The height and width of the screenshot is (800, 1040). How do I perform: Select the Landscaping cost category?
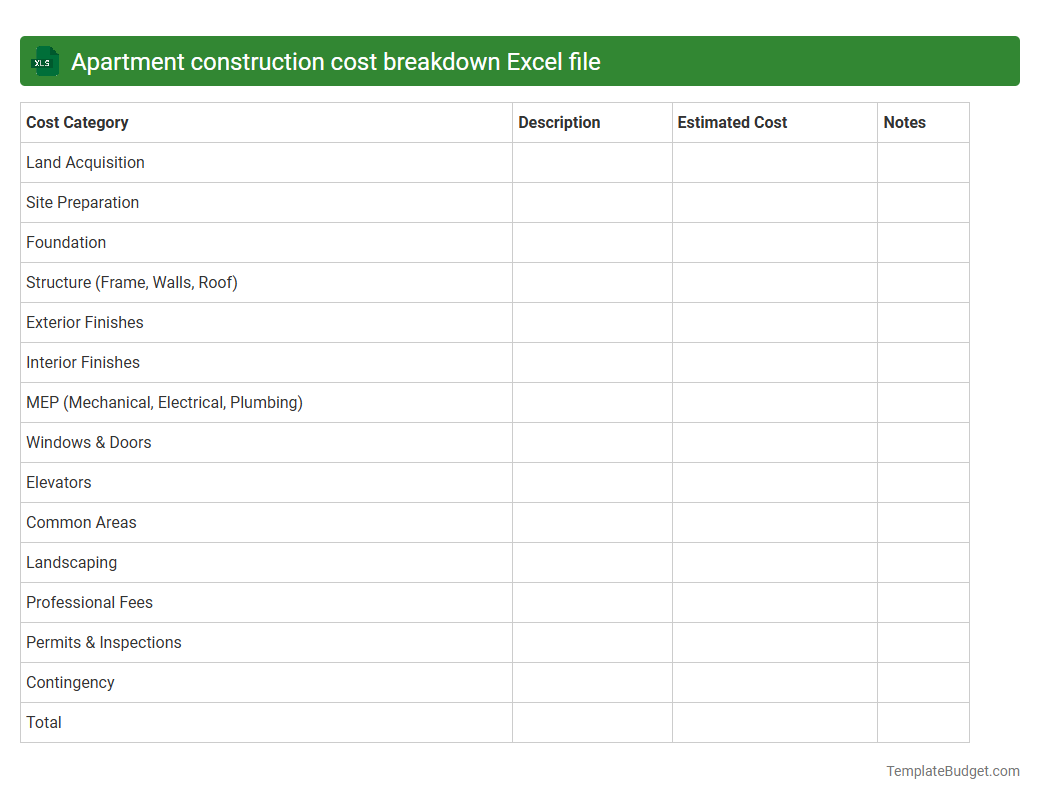pyautogui.click(x=71, y=562)
